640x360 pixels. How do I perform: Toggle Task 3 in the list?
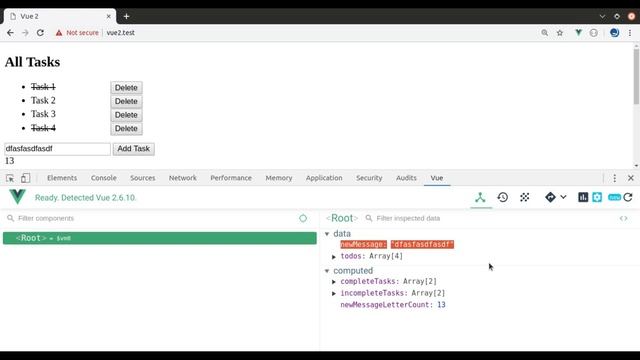[x=43, y=114]
